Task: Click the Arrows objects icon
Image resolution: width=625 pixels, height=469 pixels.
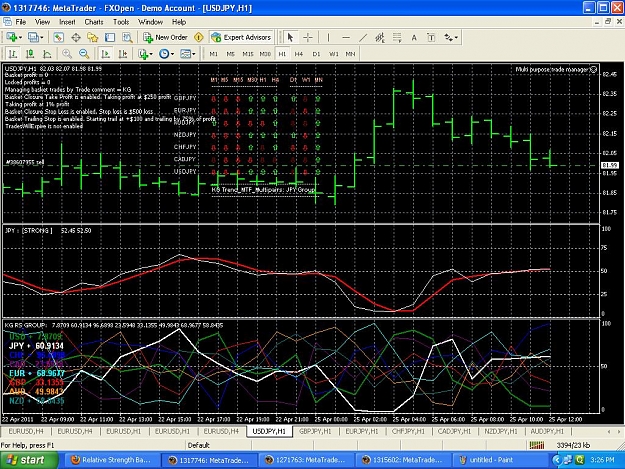Action: (x=449, y=37)
